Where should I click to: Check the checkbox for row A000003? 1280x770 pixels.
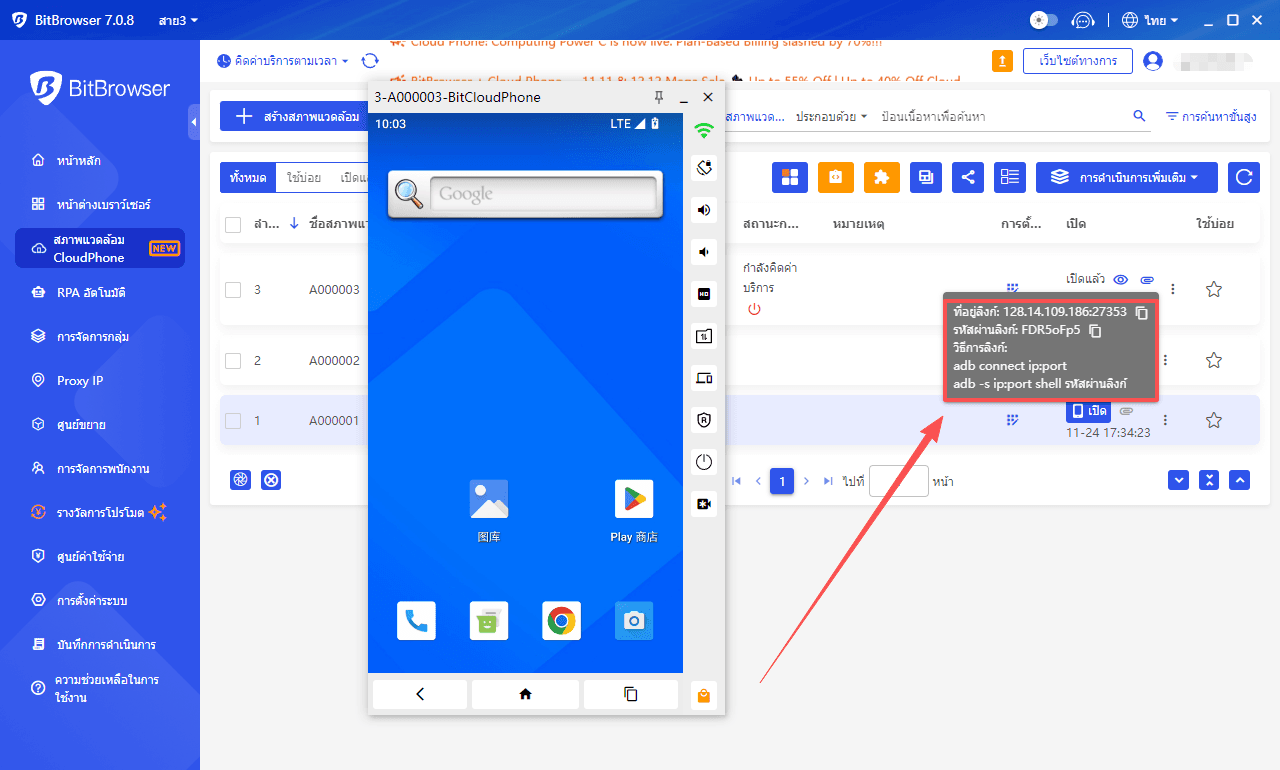coord(233,290)
